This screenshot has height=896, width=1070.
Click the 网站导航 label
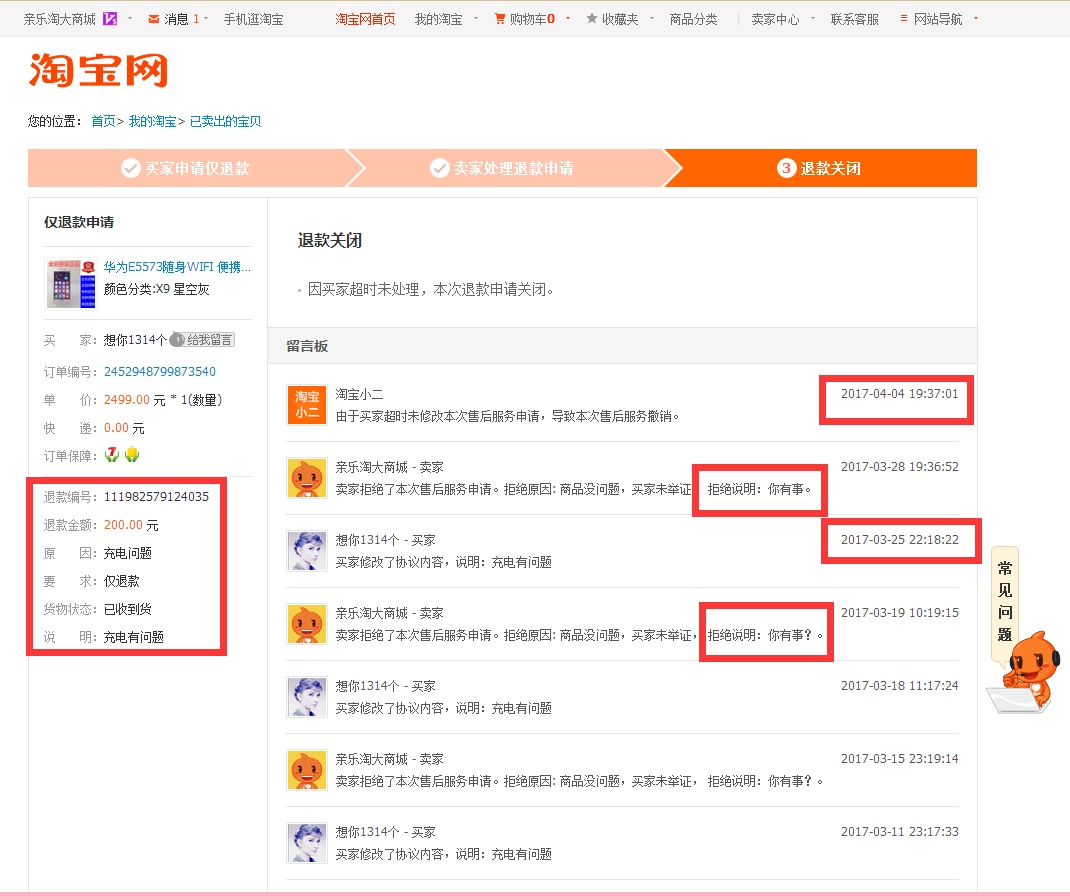pos(938,19)
